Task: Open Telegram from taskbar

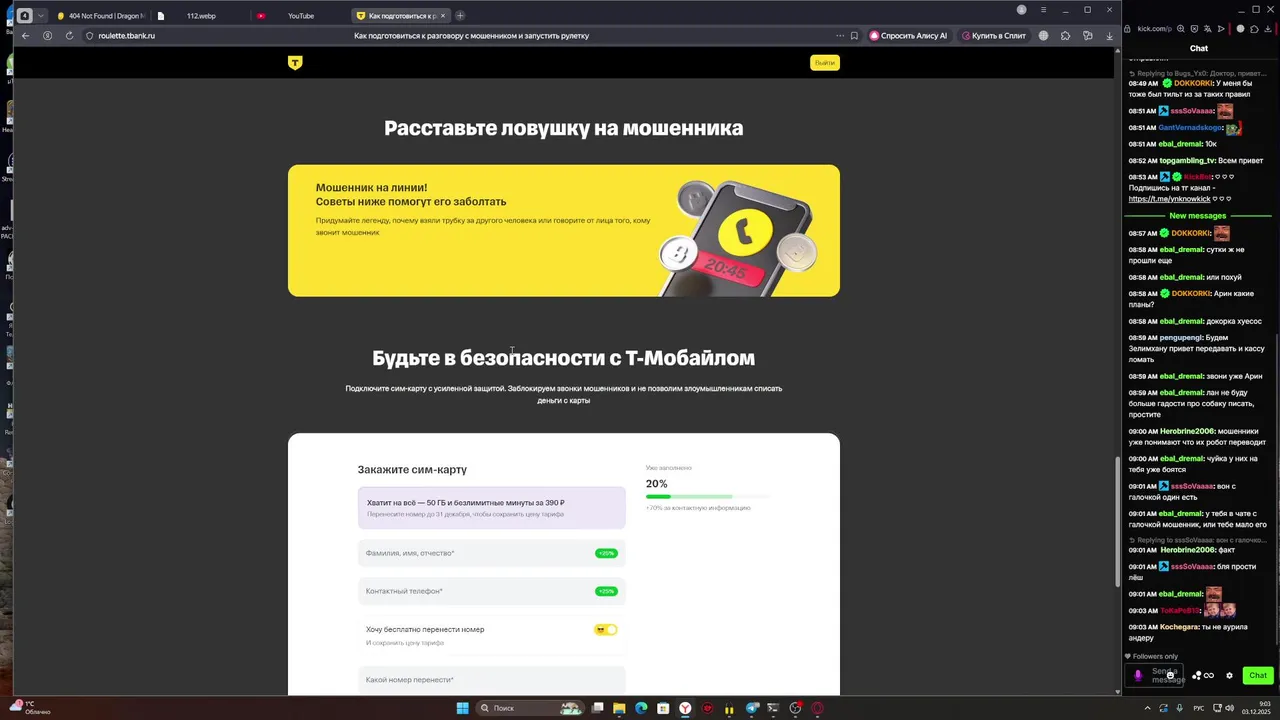Action: click(751, 708)
